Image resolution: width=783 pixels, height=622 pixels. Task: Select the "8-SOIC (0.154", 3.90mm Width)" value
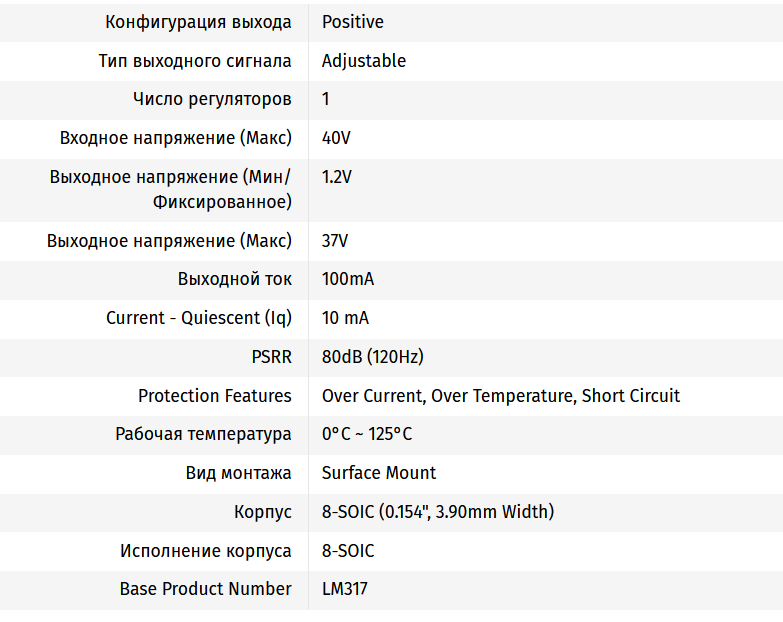tap(437, 512)
